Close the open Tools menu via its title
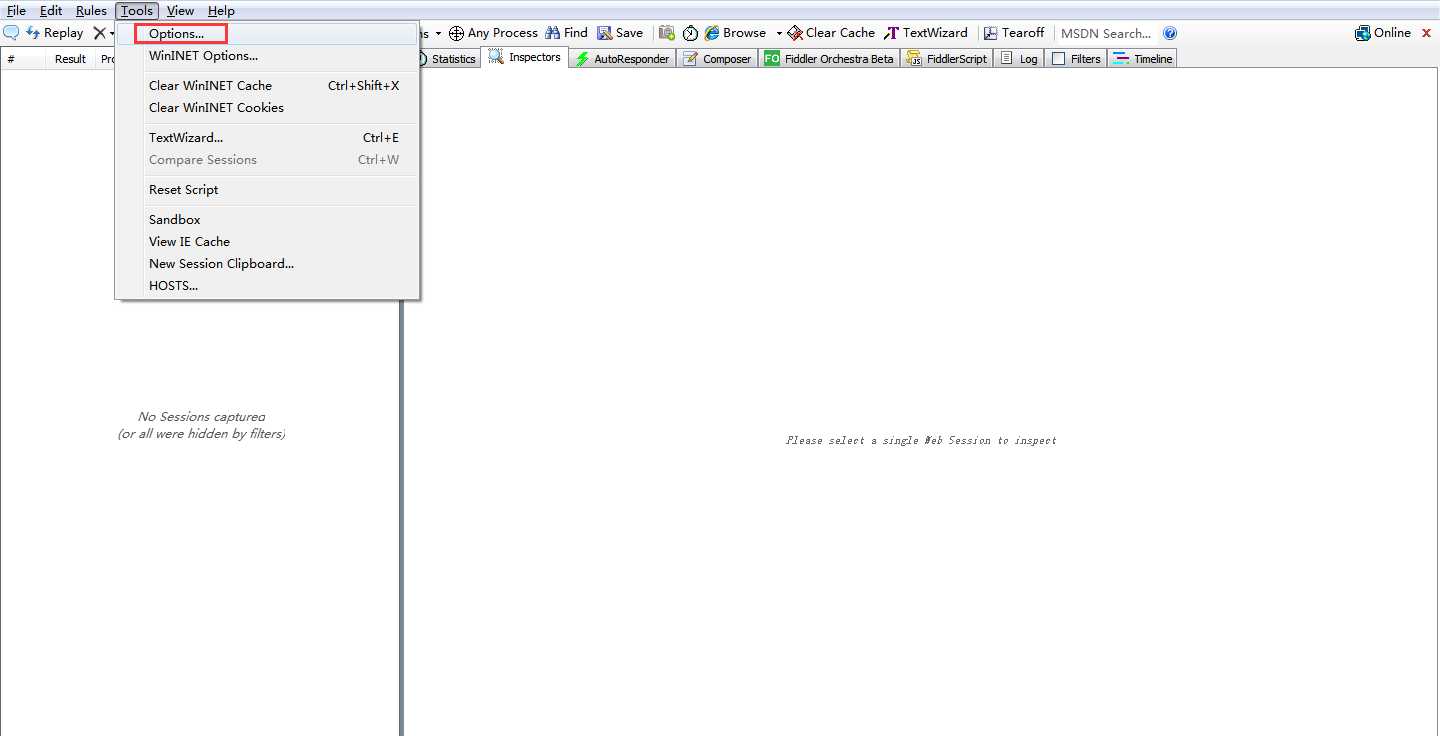Image resolution: width=1440 pixels, height=736 pixels. click(x=137, y=11)
